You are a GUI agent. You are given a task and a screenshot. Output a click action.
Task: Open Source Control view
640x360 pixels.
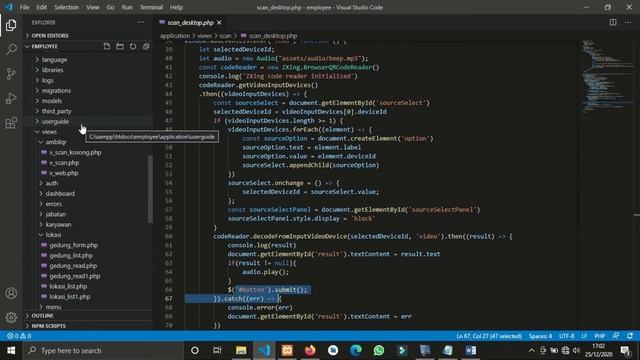pos(11,74)
